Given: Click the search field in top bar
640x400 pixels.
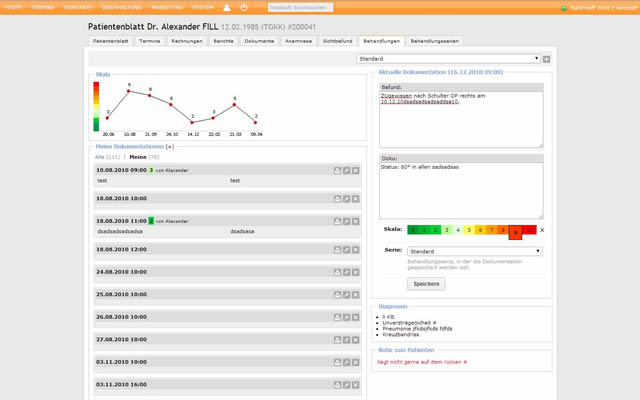Looking at the screenshot, I should point(300,7).
